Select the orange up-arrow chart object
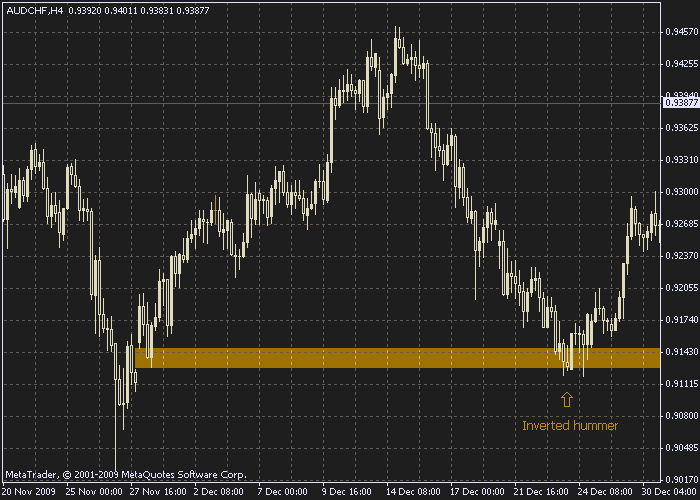 567,400
